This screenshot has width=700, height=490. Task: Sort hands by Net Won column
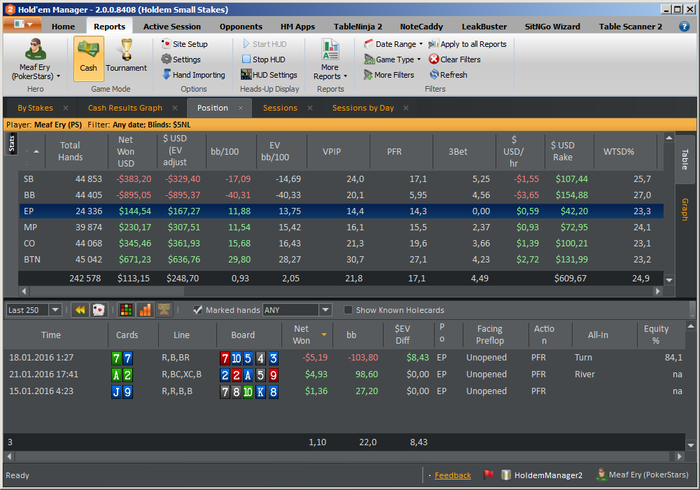[307, 334]
